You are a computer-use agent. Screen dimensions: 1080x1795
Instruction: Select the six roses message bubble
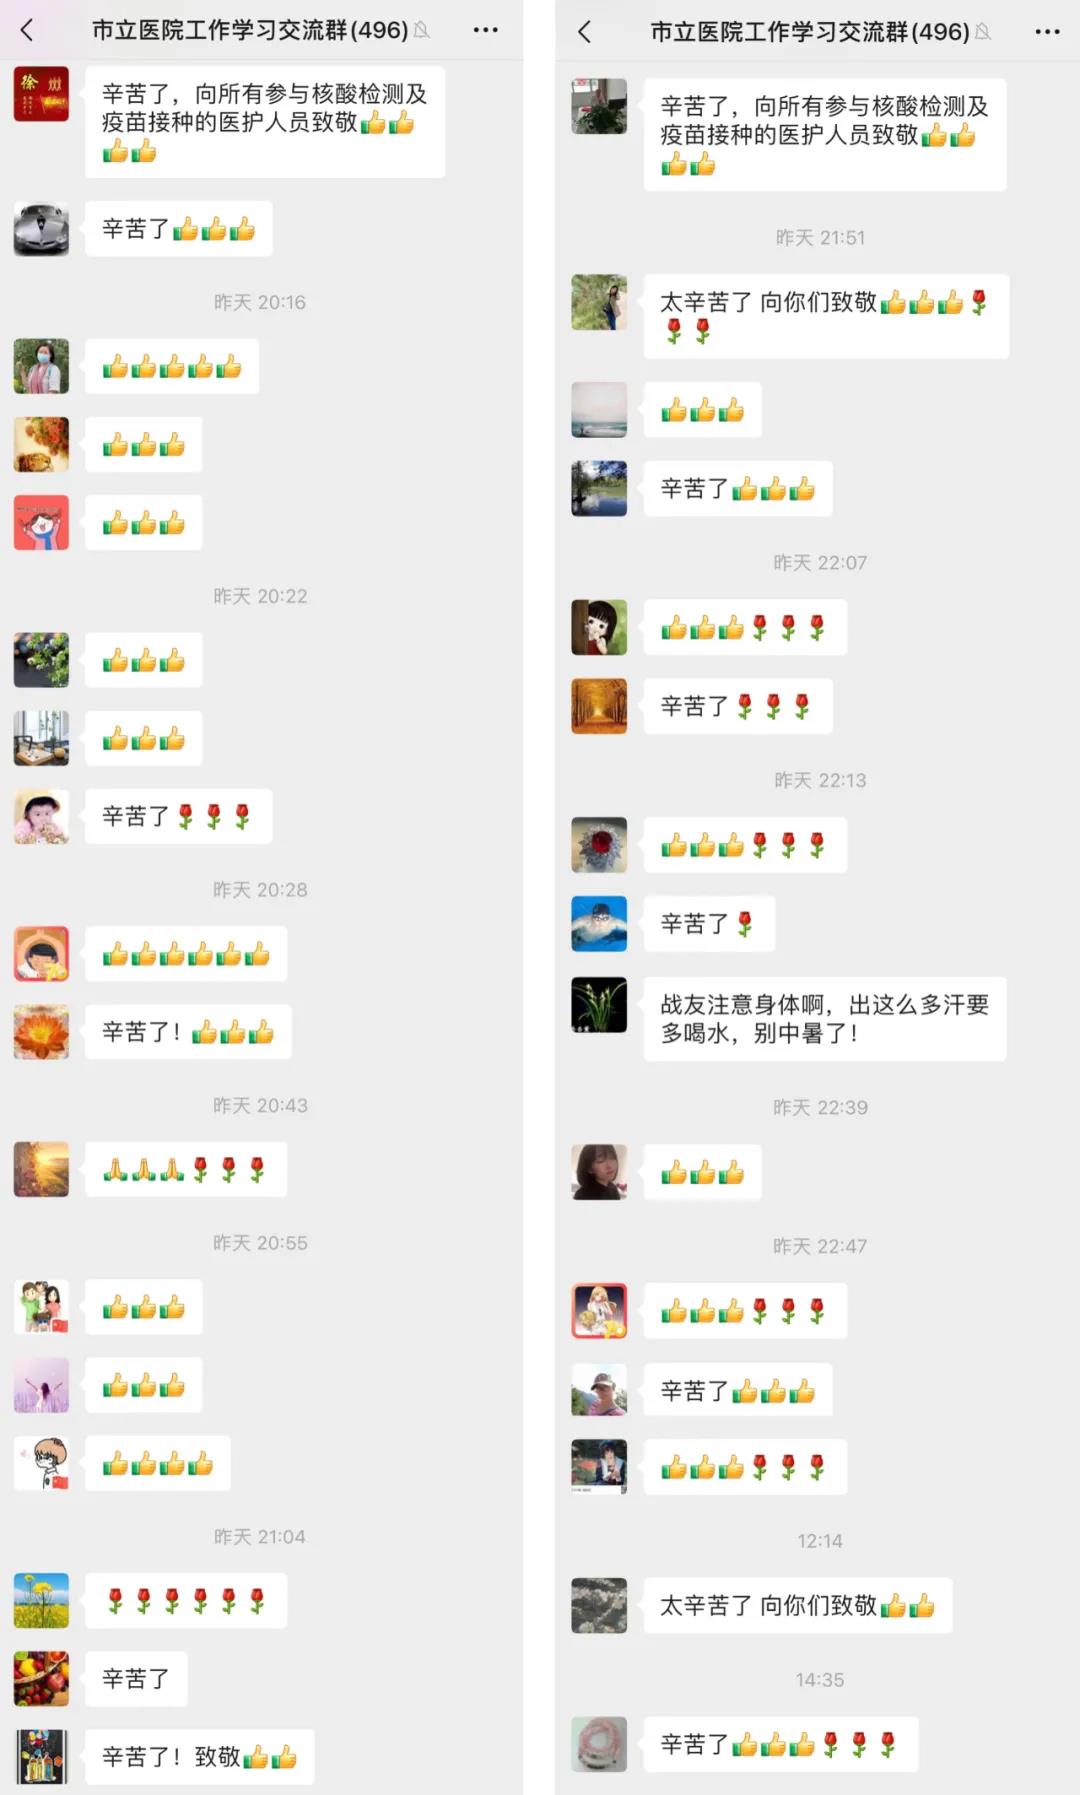click(186, 1601)
